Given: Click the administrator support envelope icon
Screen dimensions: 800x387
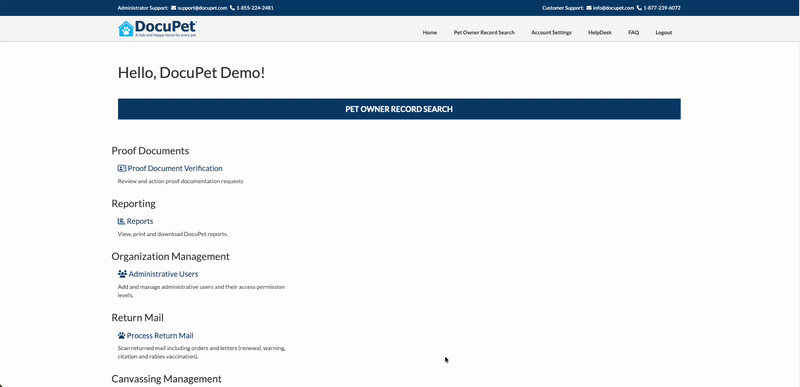Looking at the screenshot, I should click(x=173, y=8).
